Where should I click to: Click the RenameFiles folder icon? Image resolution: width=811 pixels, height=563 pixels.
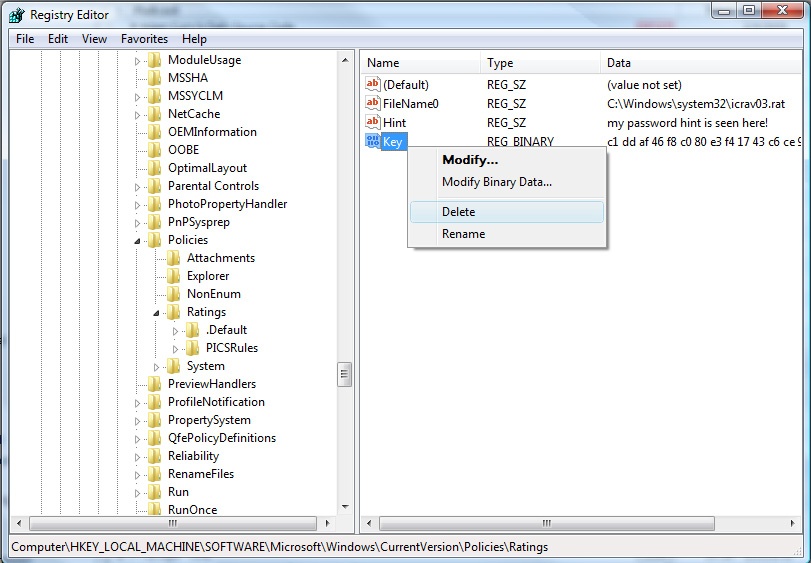pos(154,474)
